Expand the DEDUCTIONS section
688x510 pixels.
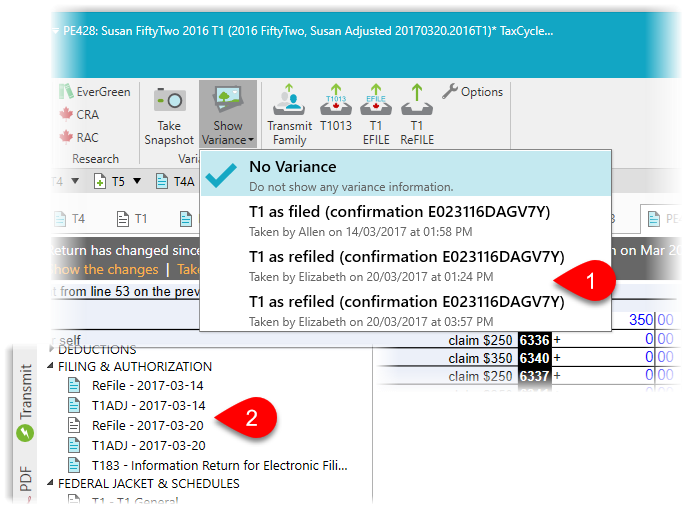pyautogui.click(x=51, y=348)
